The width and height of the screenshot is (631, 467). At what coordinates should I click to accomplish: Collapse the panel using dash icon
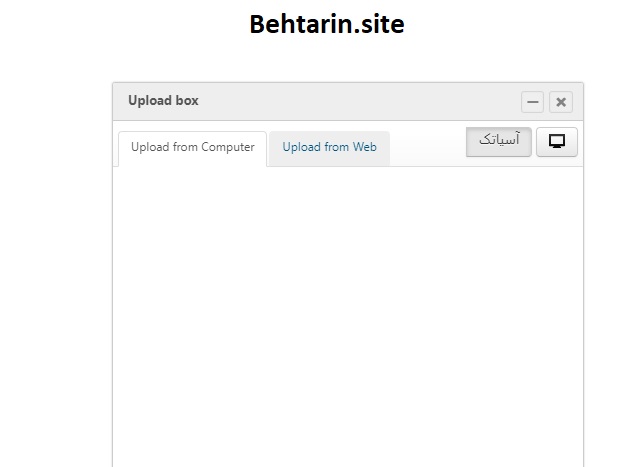click(532, 102)
